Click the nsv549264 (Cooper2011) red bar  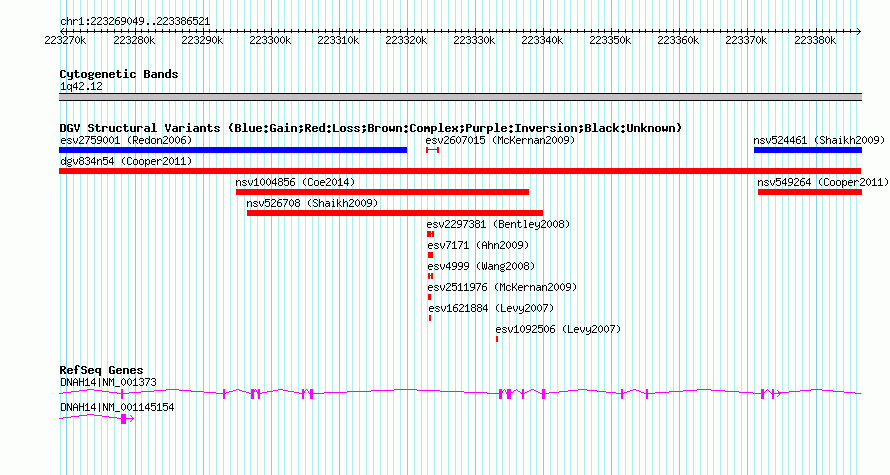810,192
